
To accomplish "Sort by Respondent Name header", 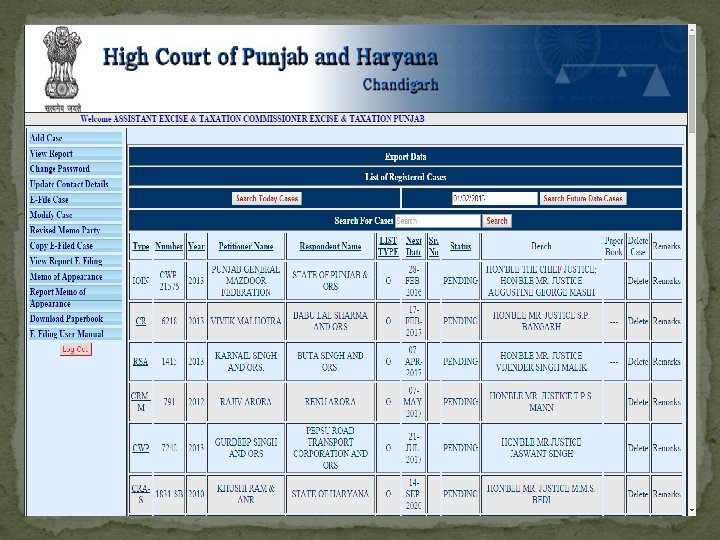I will click(x=330, y=246).
